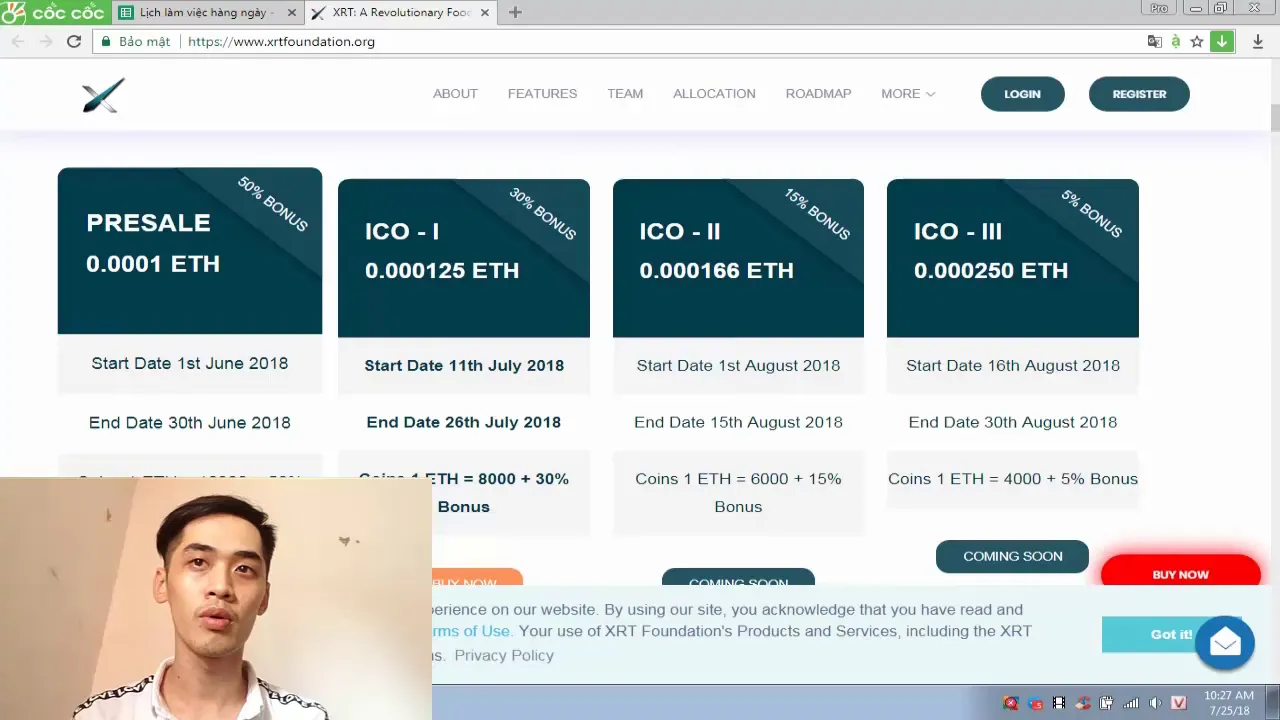Open the taskbar clock showing 10:27 AM
Screen dimensions: 1280x720
[x=1229, y=703]
